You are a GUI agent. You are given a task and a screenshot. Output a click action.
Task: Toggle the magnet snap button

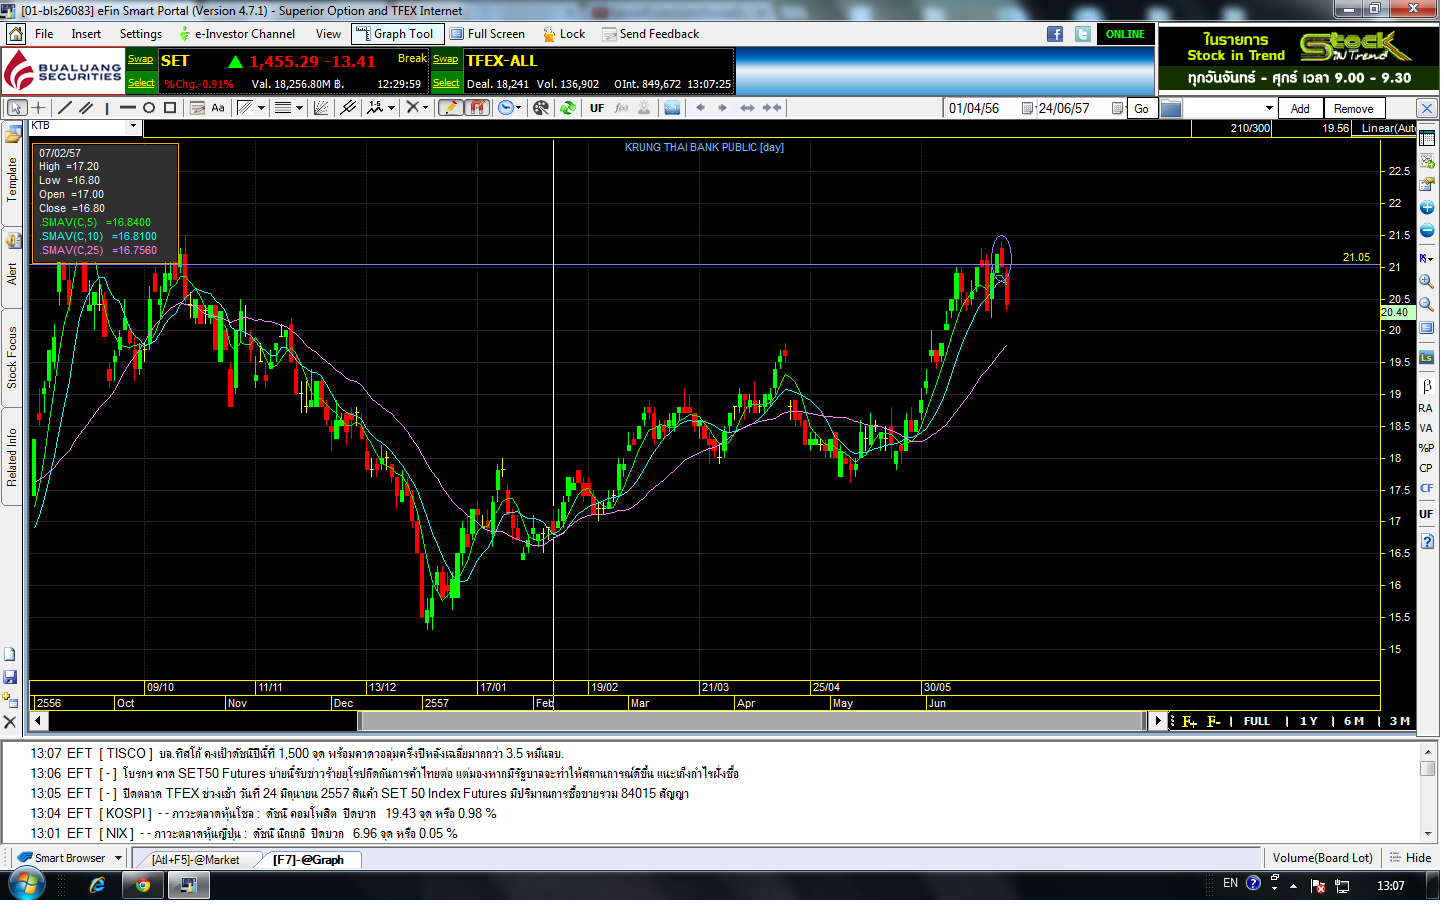coord(477,108)
